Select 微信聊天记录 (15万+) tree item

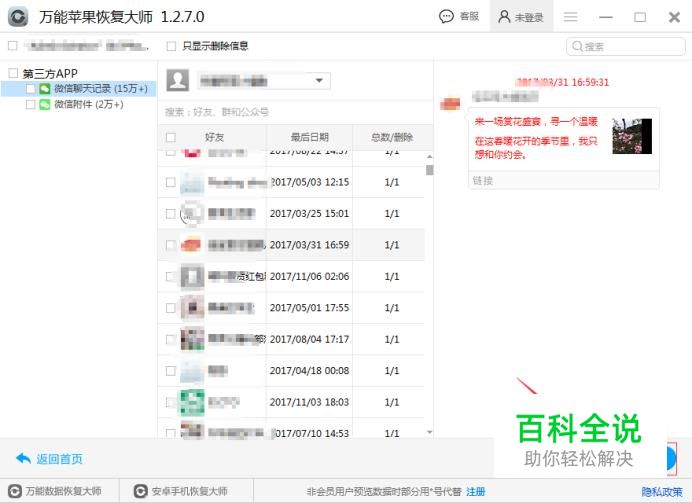point(79,89)
